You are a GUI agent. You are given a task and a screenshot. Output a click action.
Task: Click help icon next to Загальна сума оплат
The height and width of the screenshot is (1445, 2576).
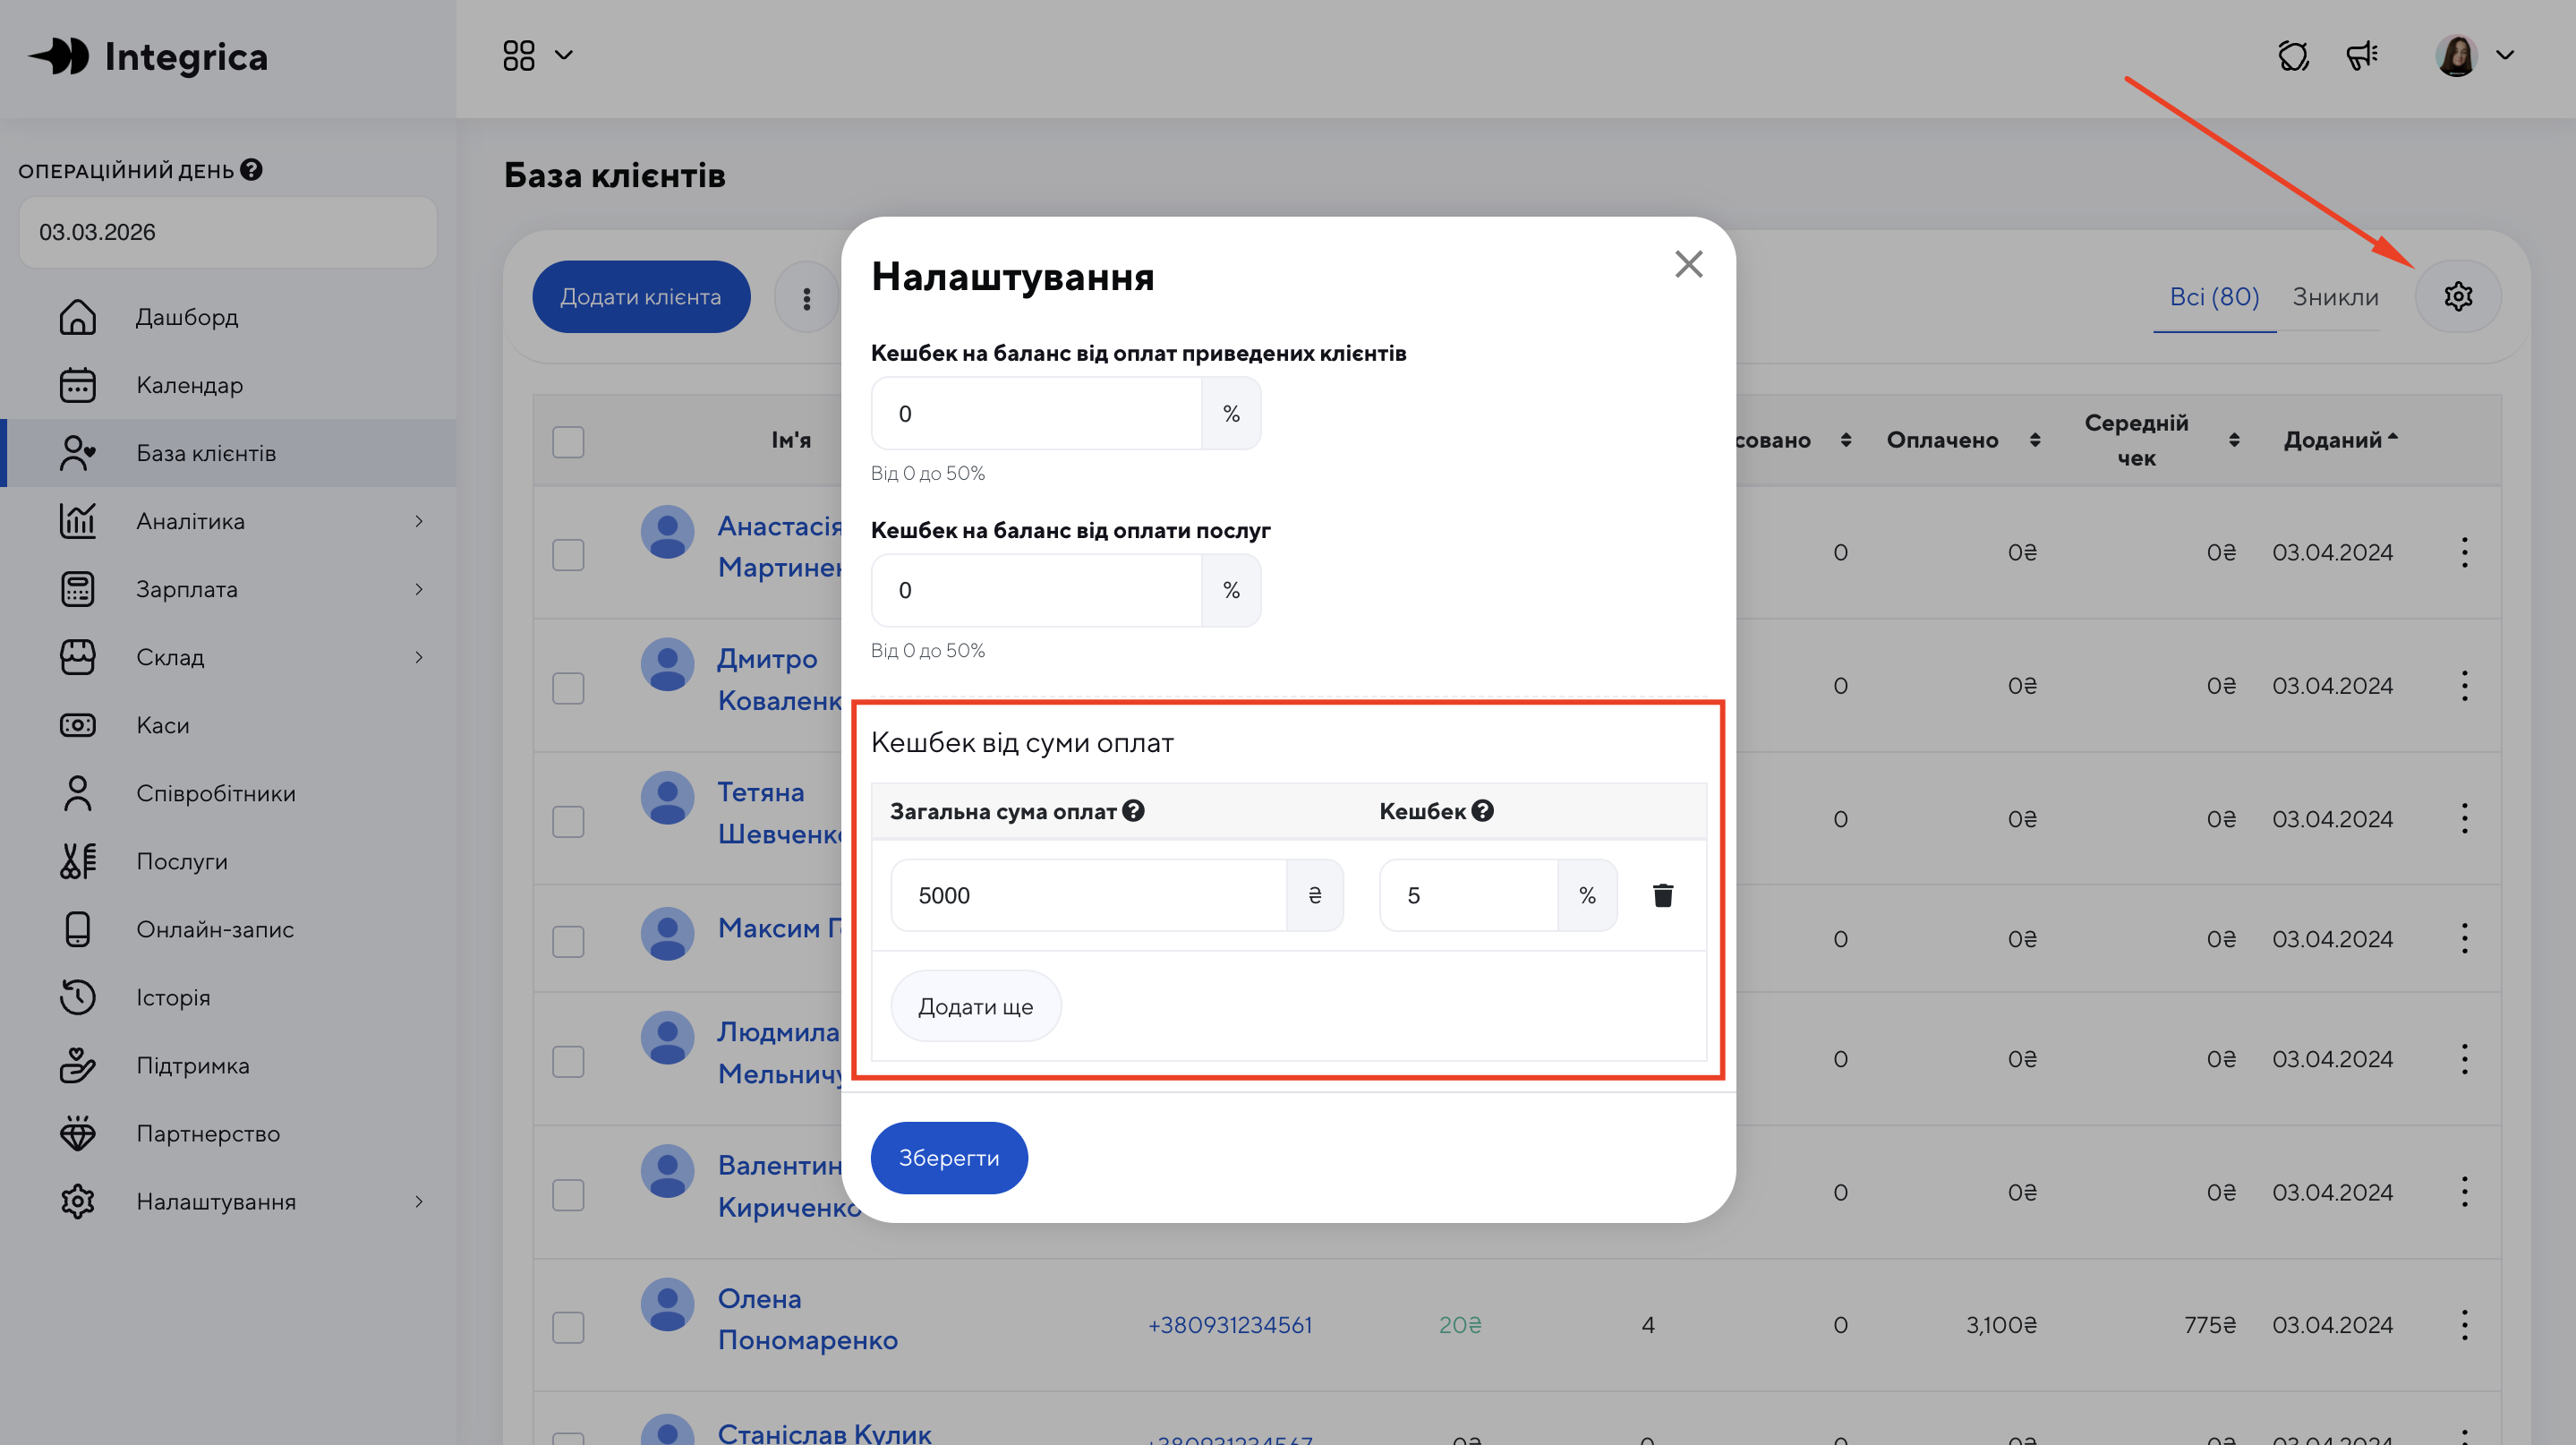[1133, 811]
